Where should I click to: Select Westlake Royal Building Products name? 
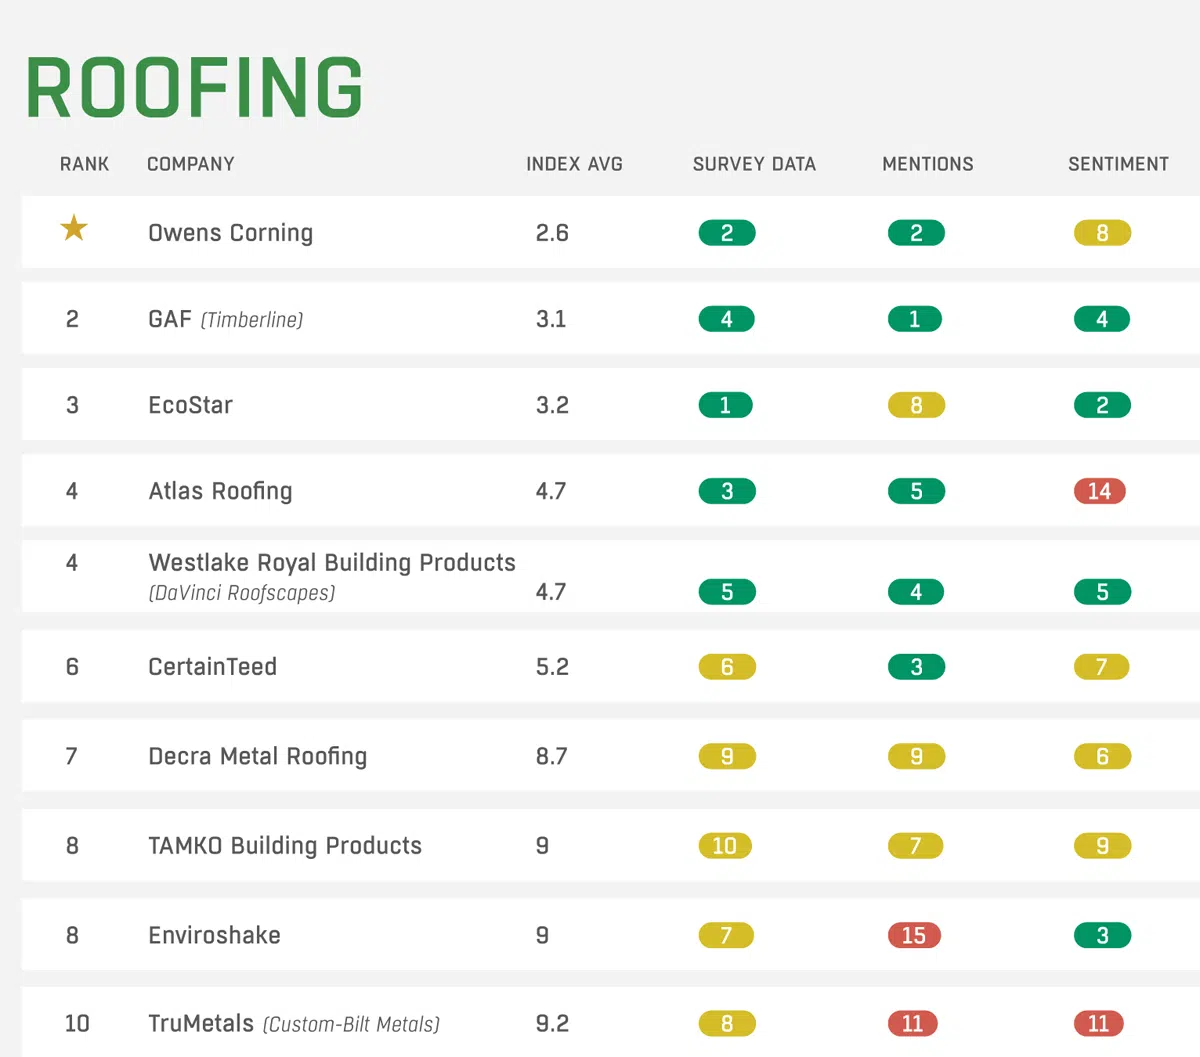coord(332,562)
